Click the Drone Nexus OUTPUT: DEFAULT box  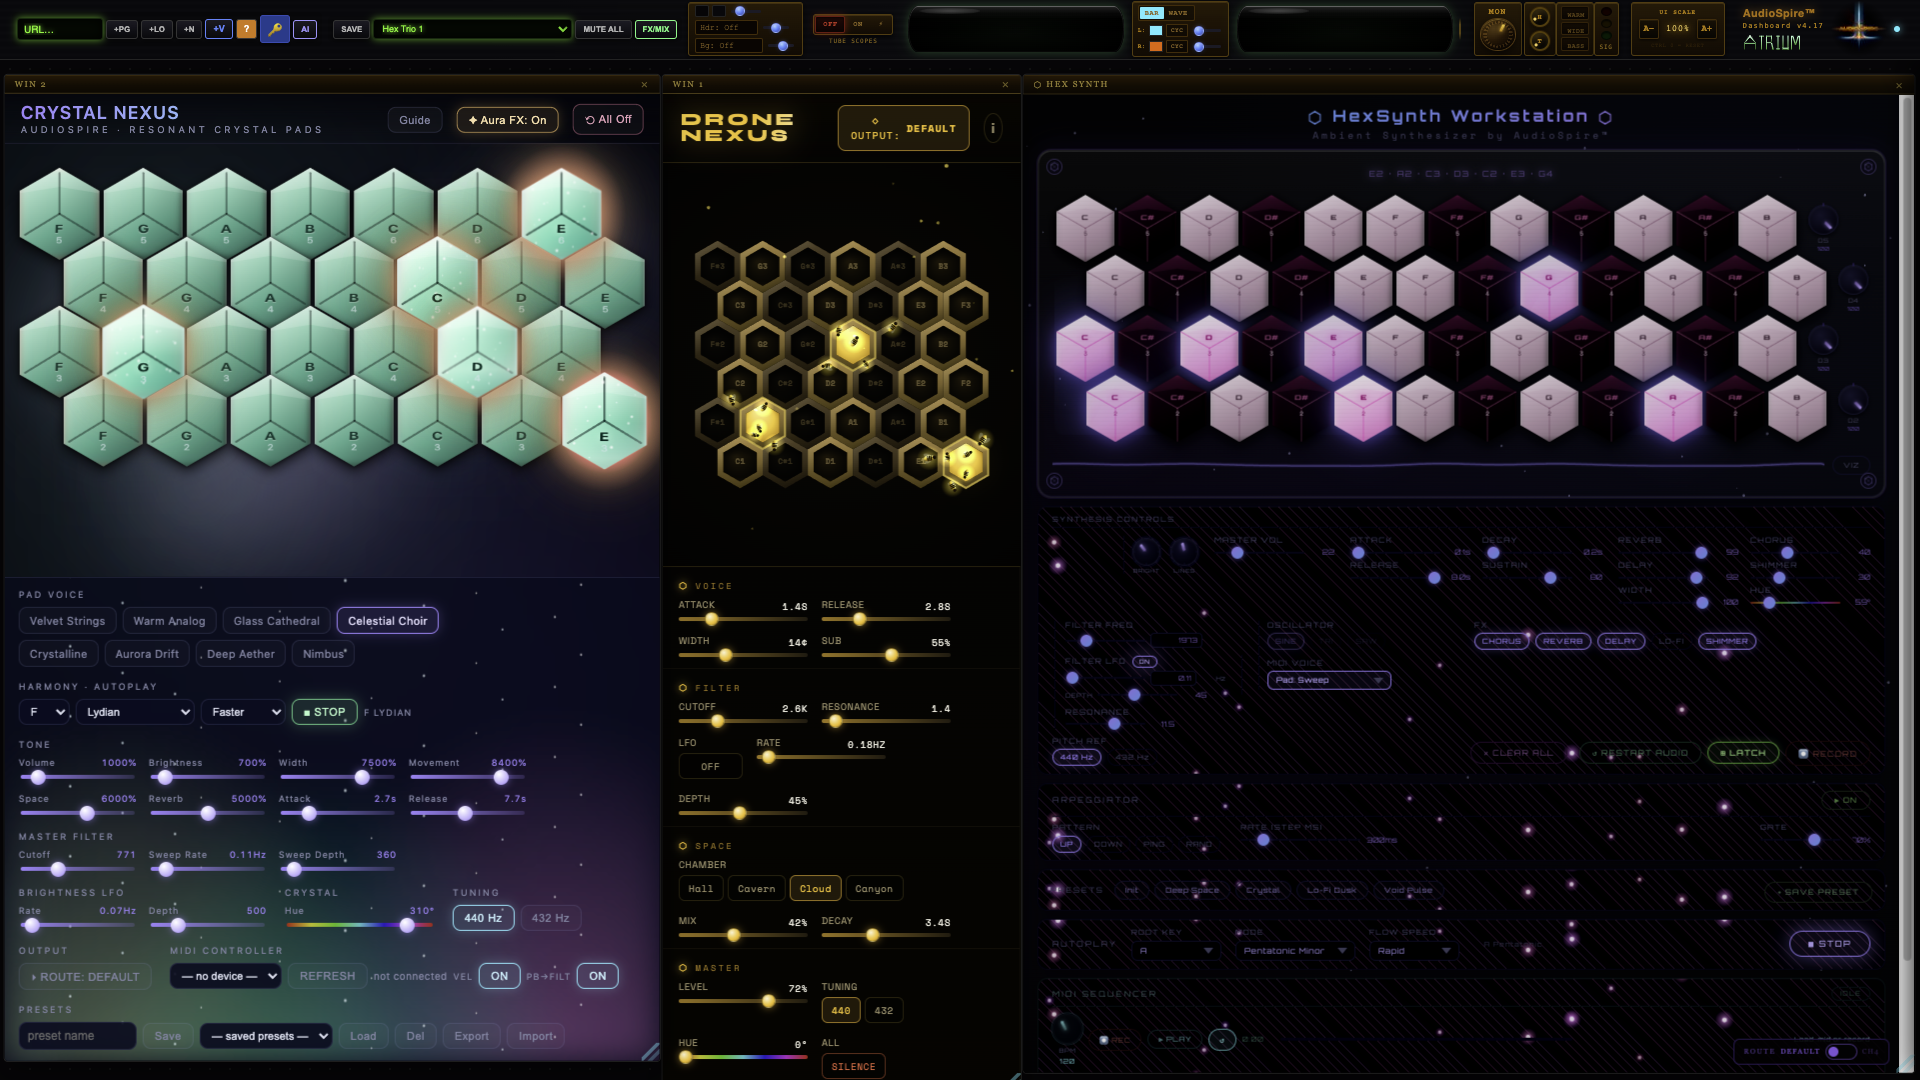pyautogui.click(x=903, y=128)
